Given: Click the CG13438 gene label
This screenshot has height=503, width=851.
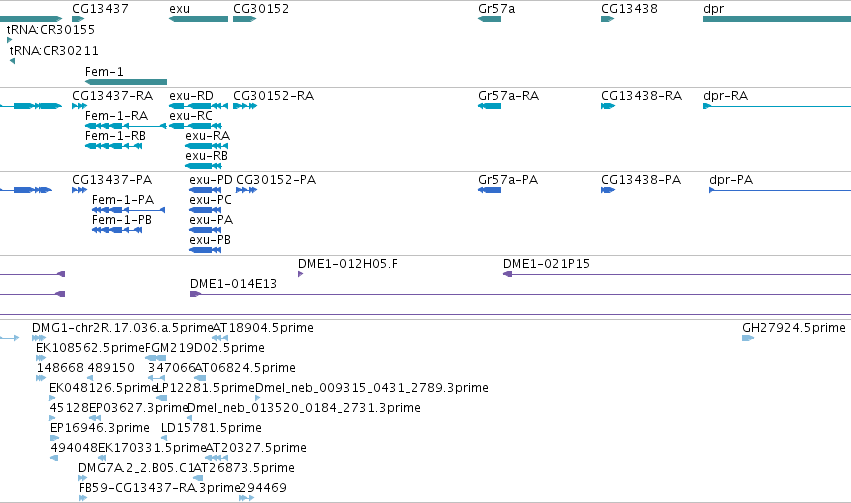Looking at the screenshot, I should (x=629, y=9).
